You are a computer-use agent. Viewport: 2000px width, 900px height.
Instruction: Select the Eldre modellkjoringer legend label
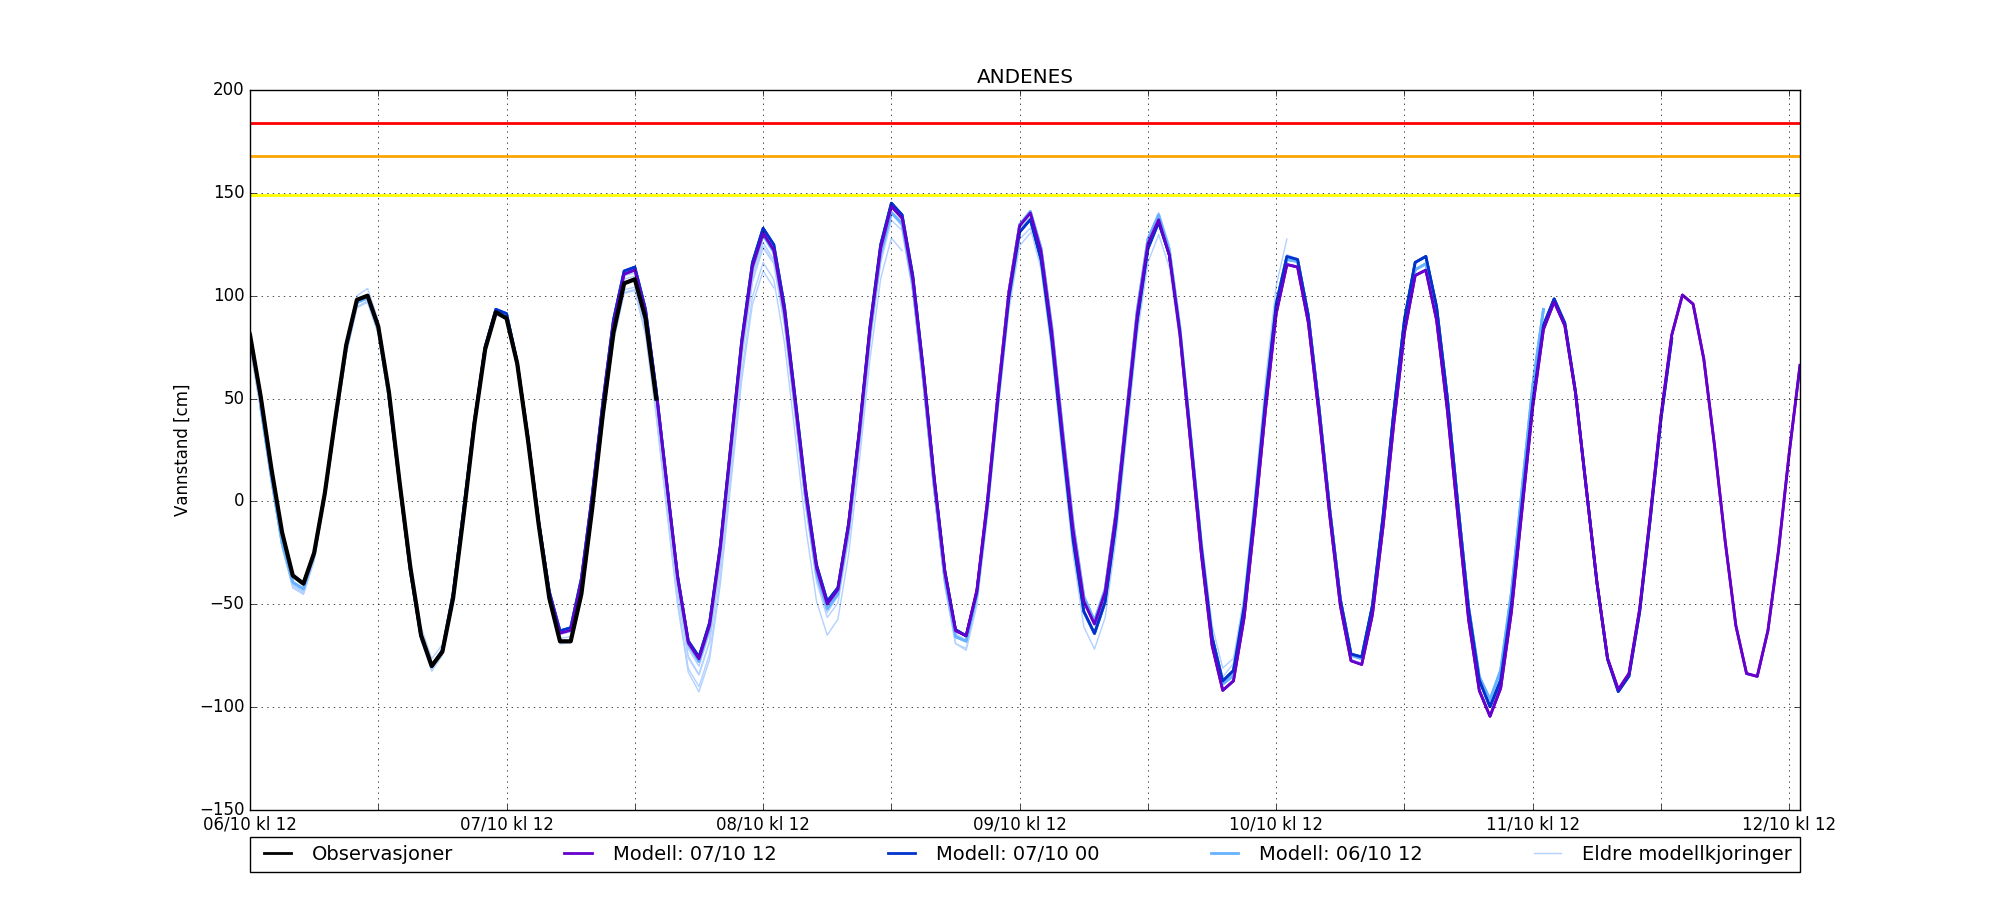click(1686, 854)
